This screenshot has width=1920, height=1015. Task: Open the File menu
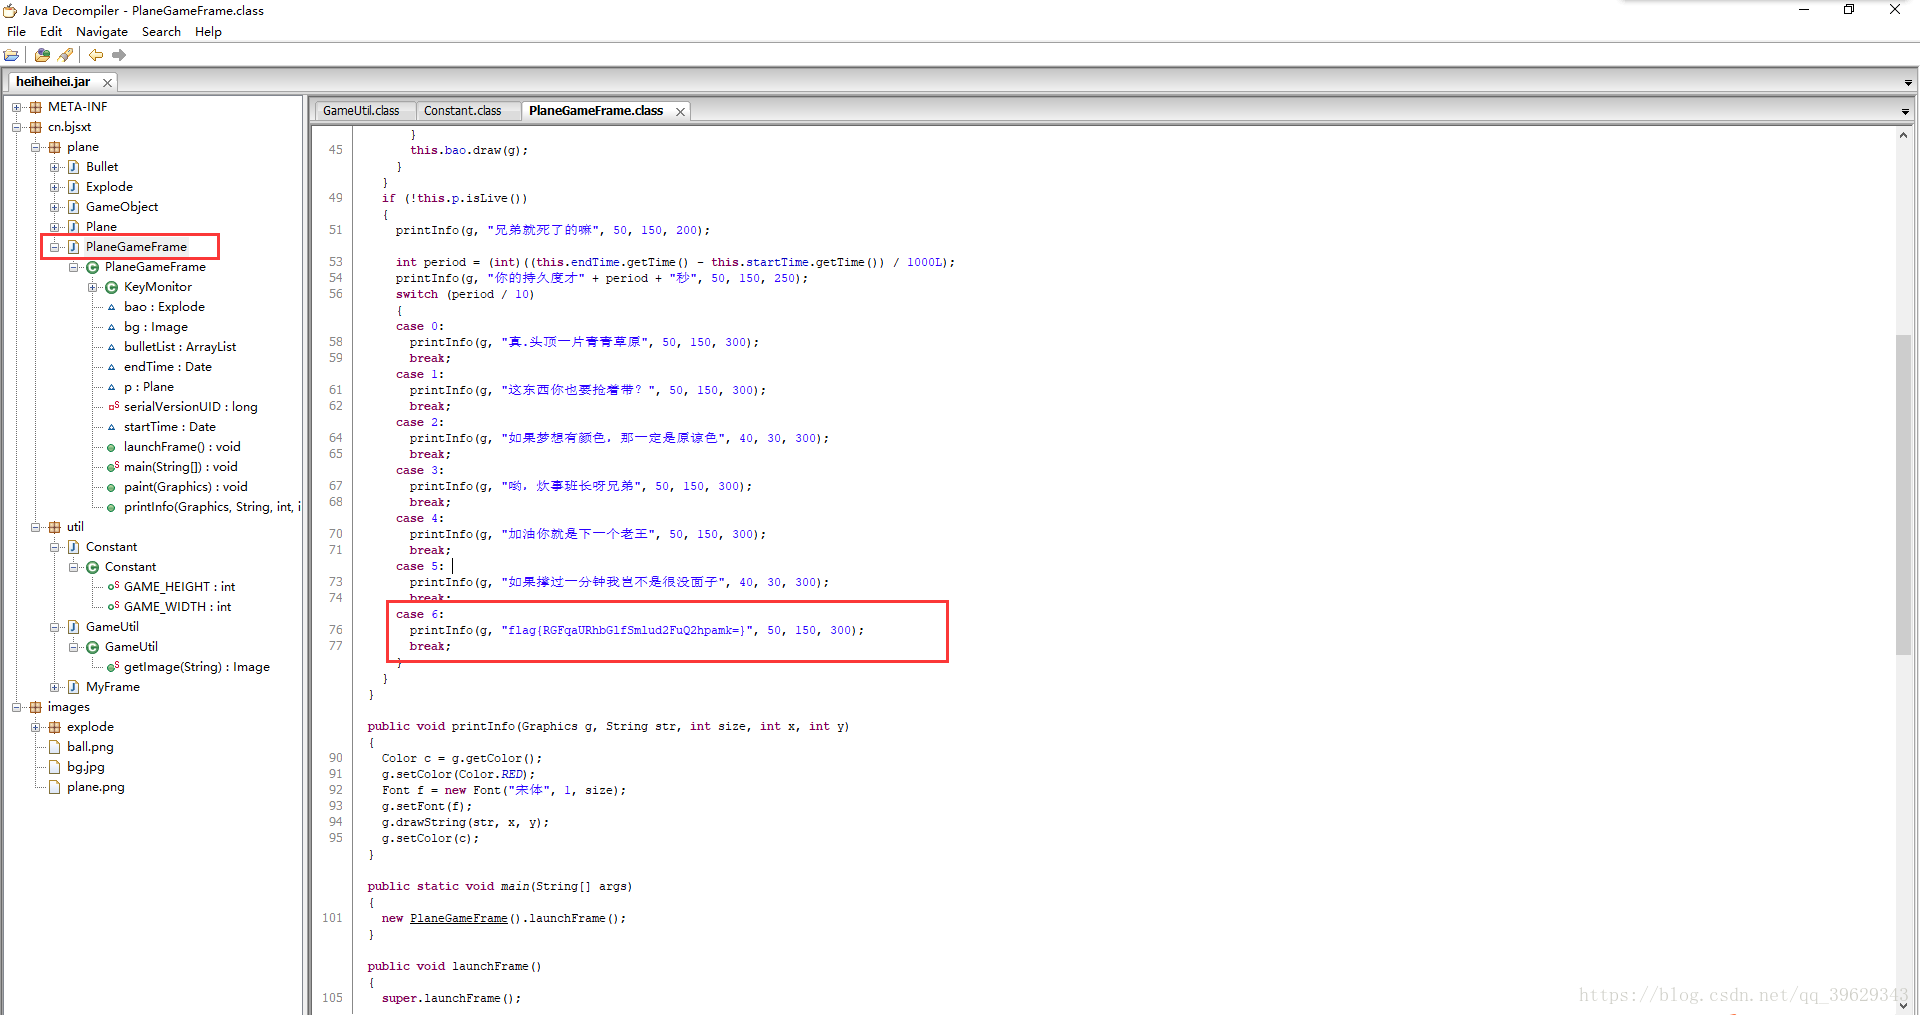point(17,32)
